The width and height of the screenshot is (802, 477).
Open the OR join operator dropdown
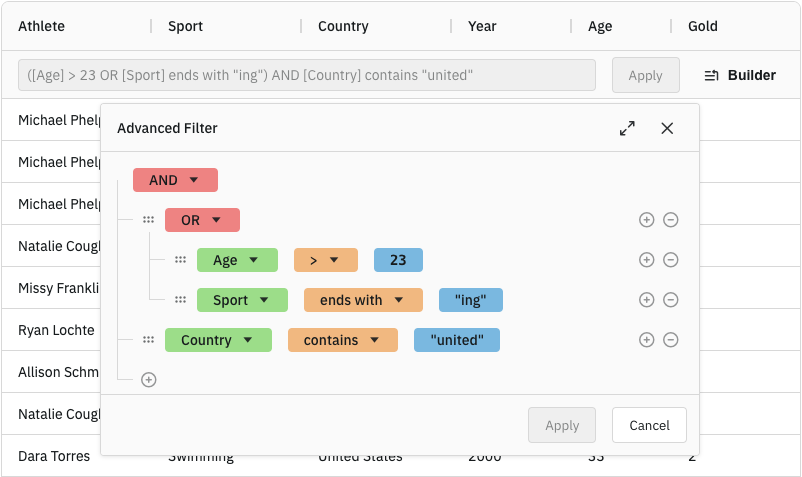202,220
